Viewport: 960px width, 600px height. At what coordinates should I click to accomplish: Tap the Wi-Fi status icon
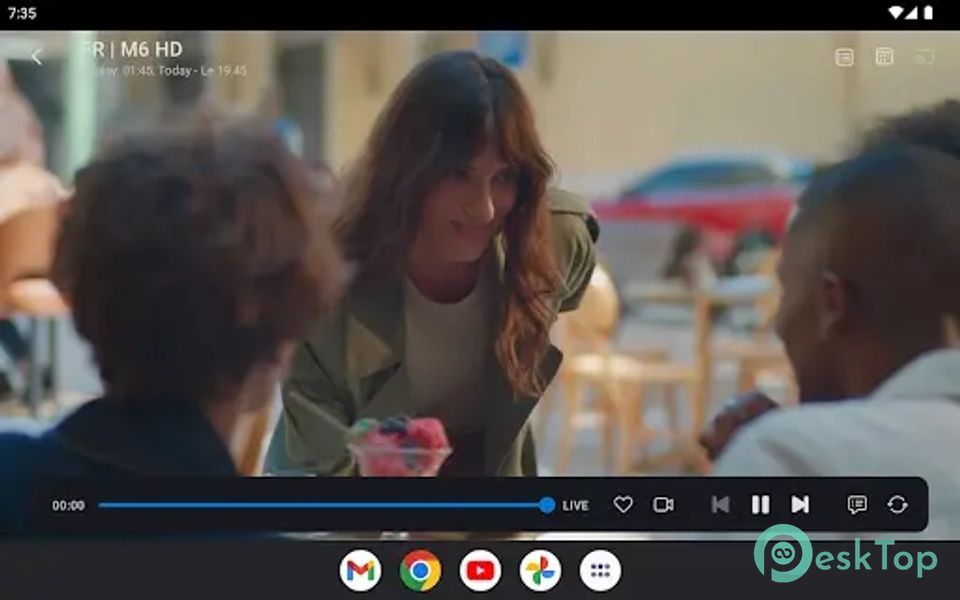[896, 13]
